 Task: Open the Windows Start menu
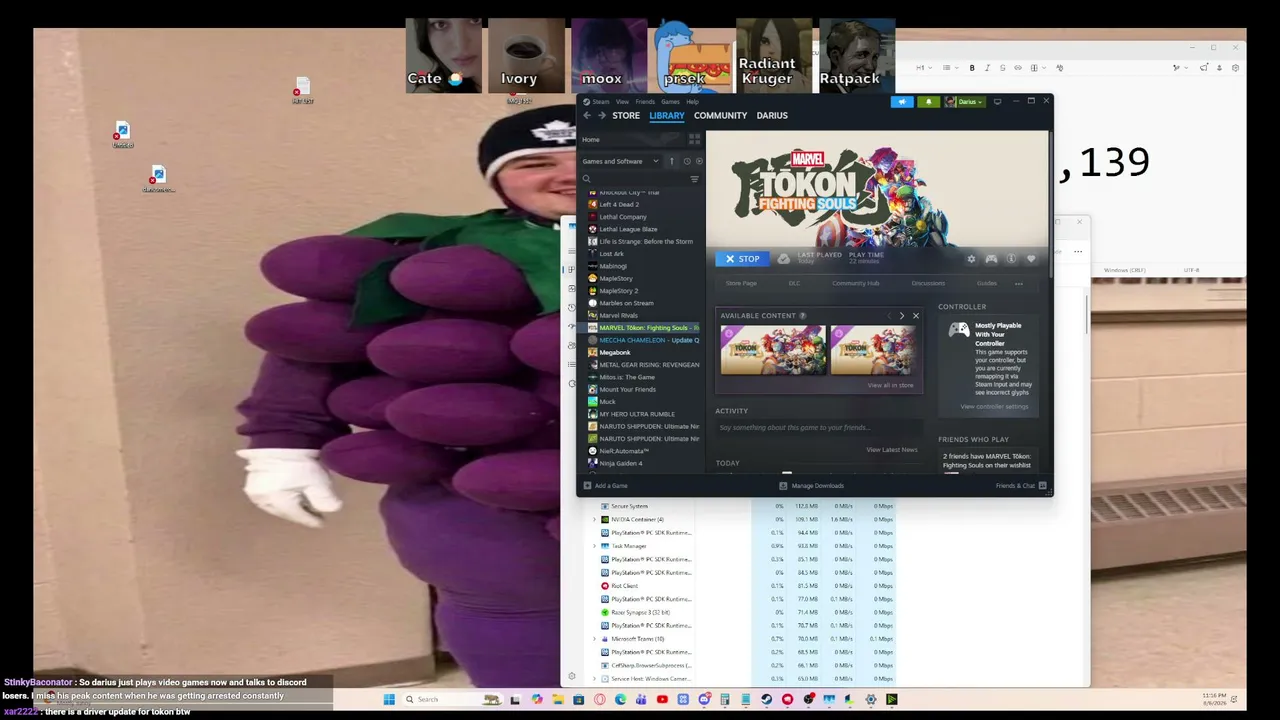pos(389,699)
